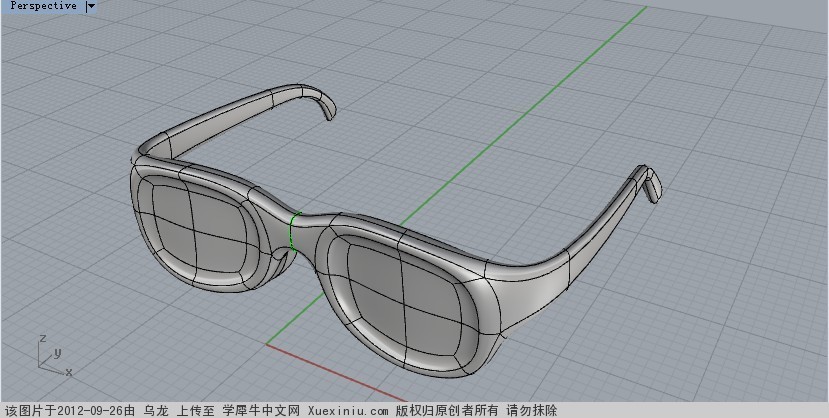Image resolution: width=829 pixels, height=418 pixels.
Task: Click the XYZ world axis icon
Action: (x=54, y=355)
